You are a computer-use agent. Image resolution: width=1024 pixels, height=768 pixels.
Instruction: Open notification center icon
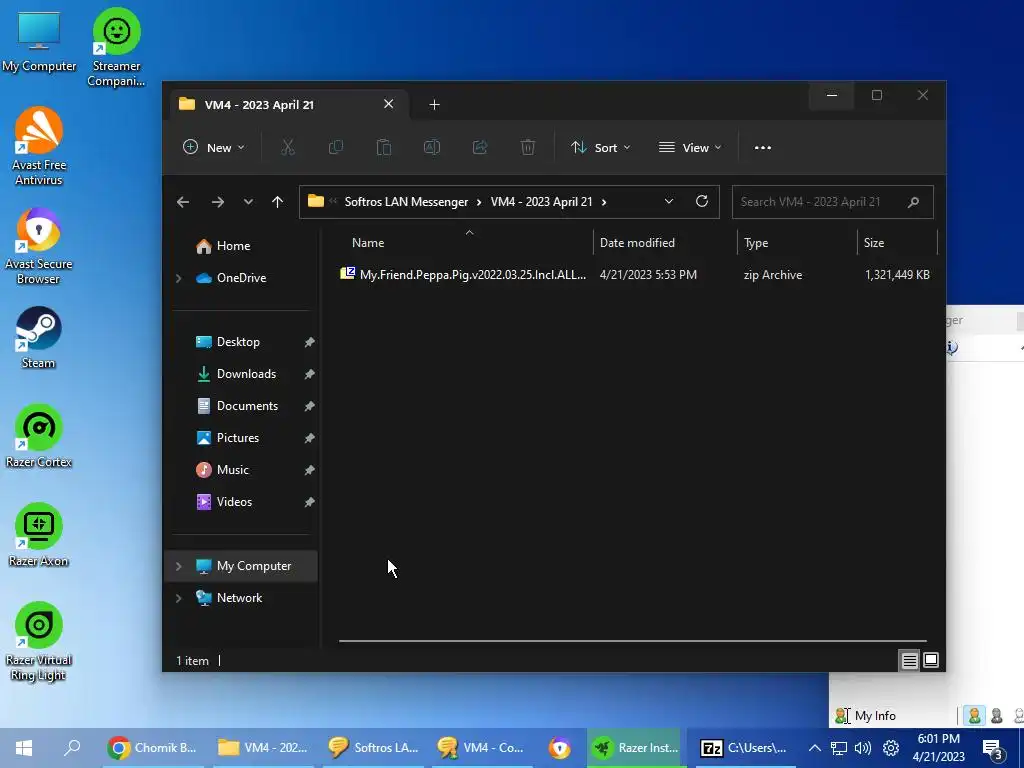[994, 748]
